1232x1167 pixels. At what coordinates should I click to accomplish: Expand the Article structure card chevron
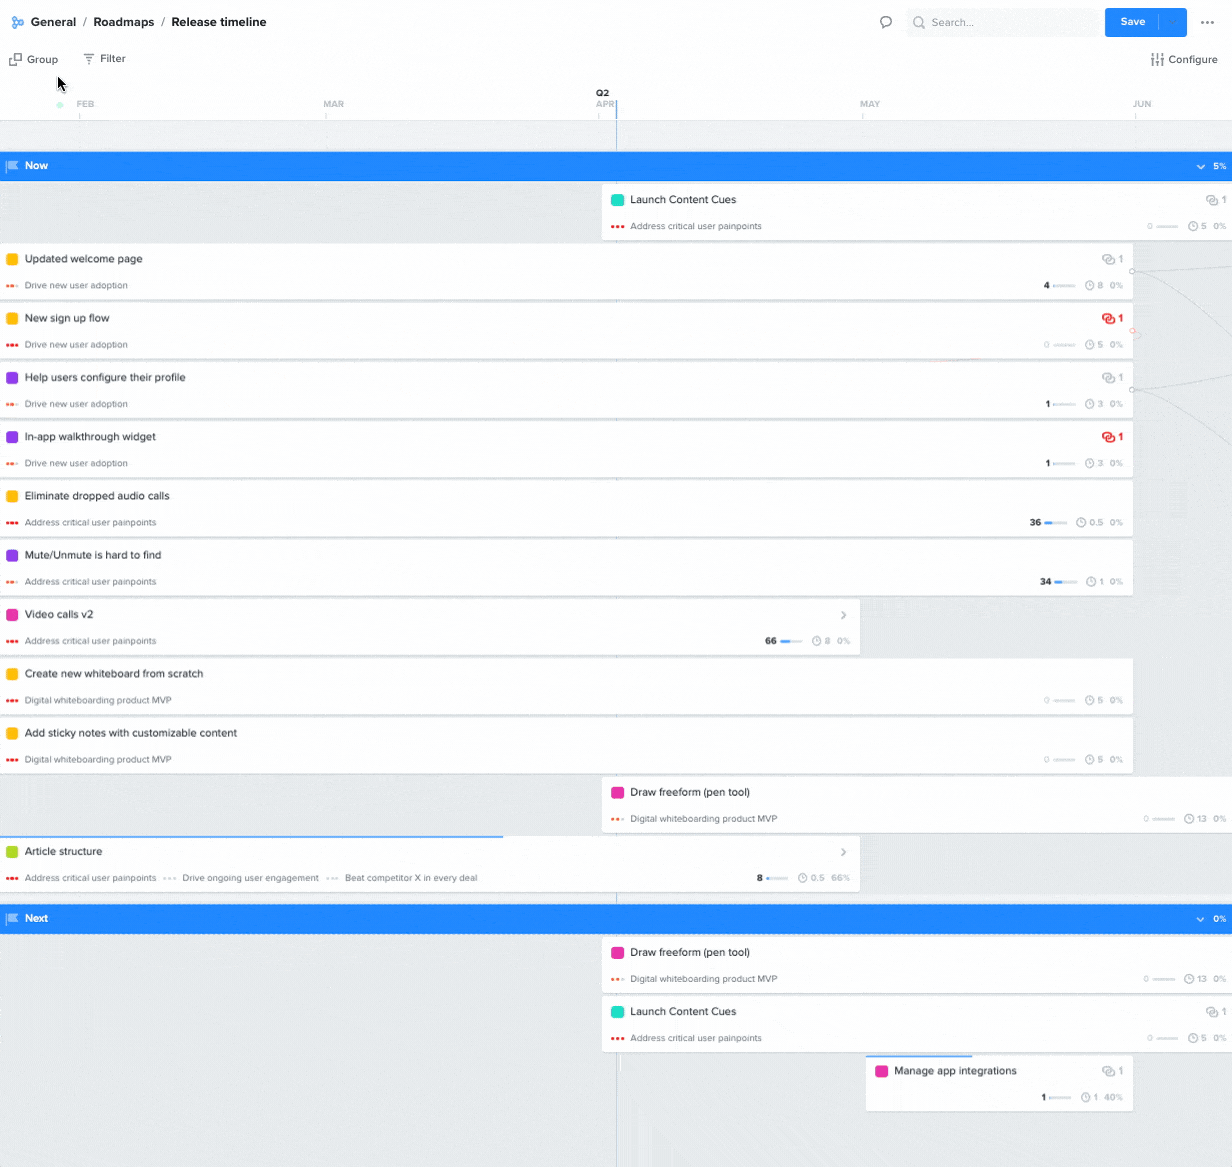coord(844,852)
